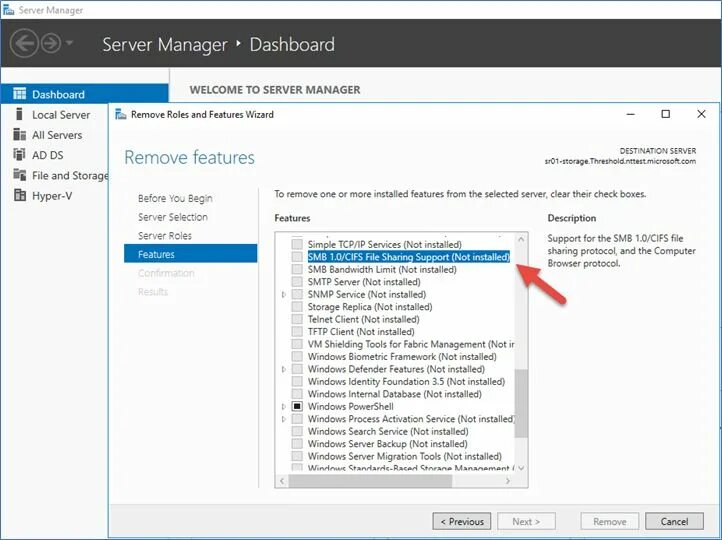Viewport: 722px width, 540px height.
Task: Click the features list scroll-up arrow
Action: pyautogui.click(x=521, y=239)
